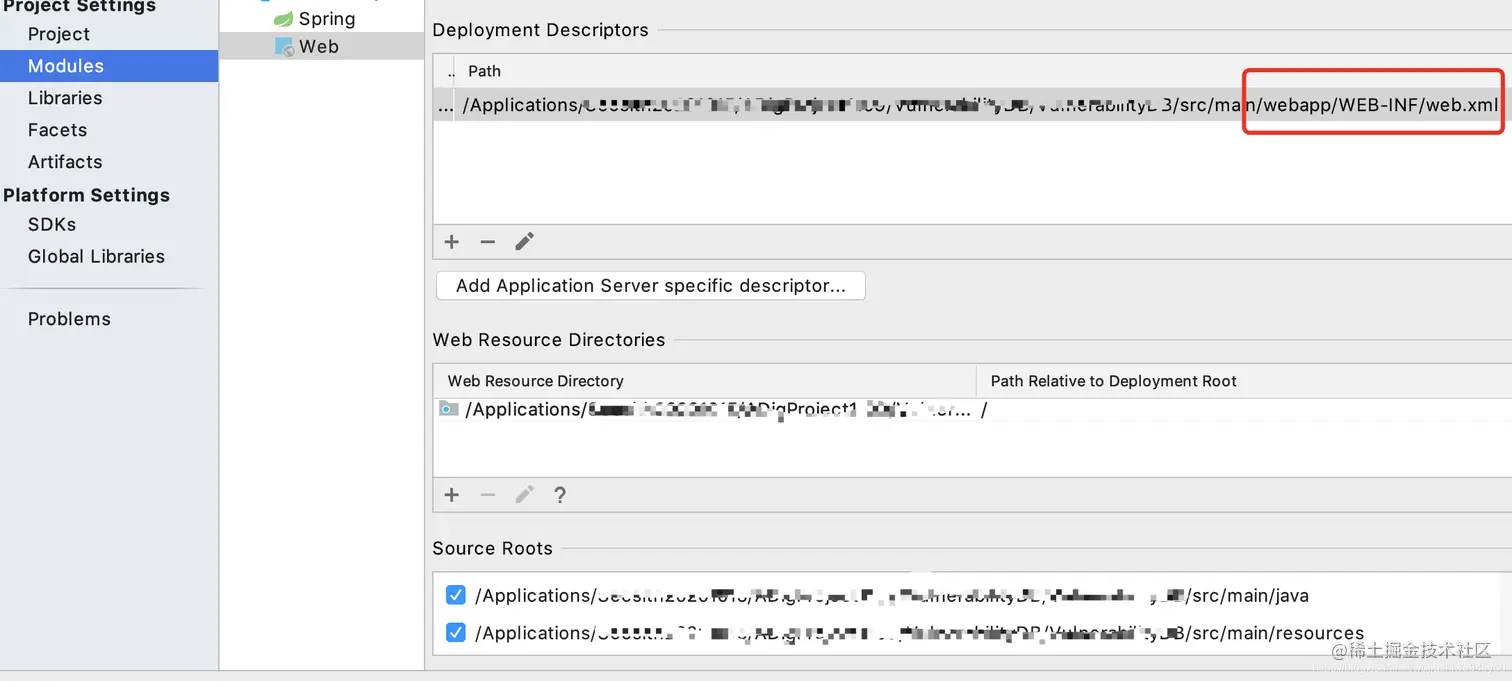1512x681 pixels.
Task: Click Add Application Server specific descriptor button
Action: tap(651, 286)
